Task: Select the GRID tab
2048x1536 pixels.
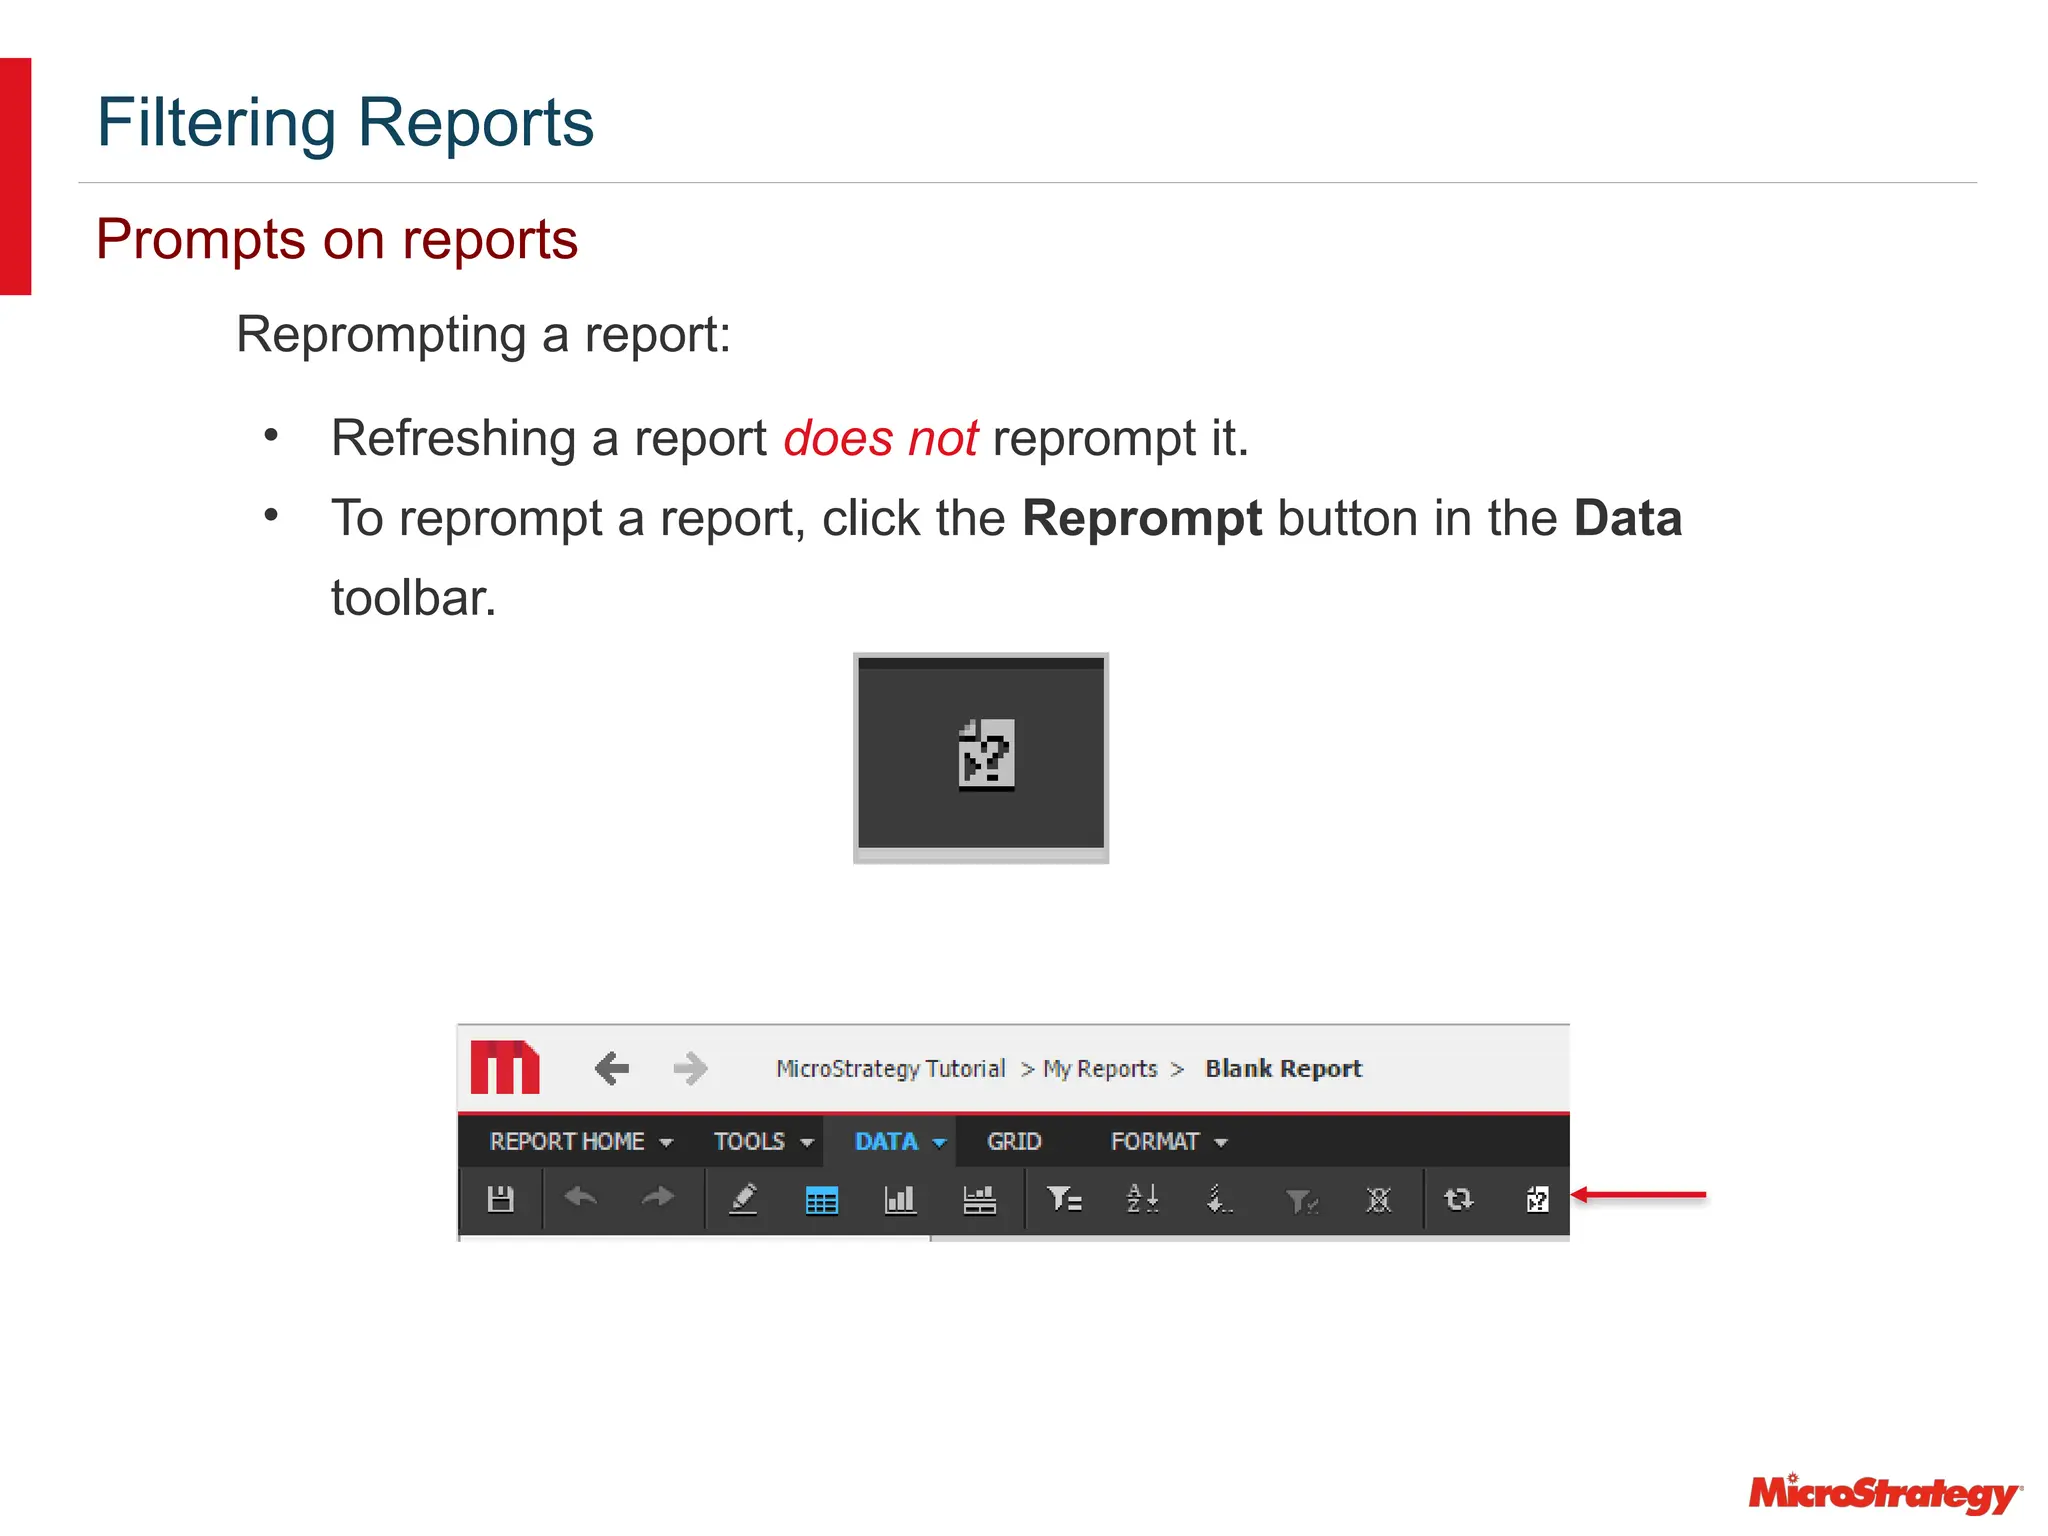Action: point(1014,1141)
